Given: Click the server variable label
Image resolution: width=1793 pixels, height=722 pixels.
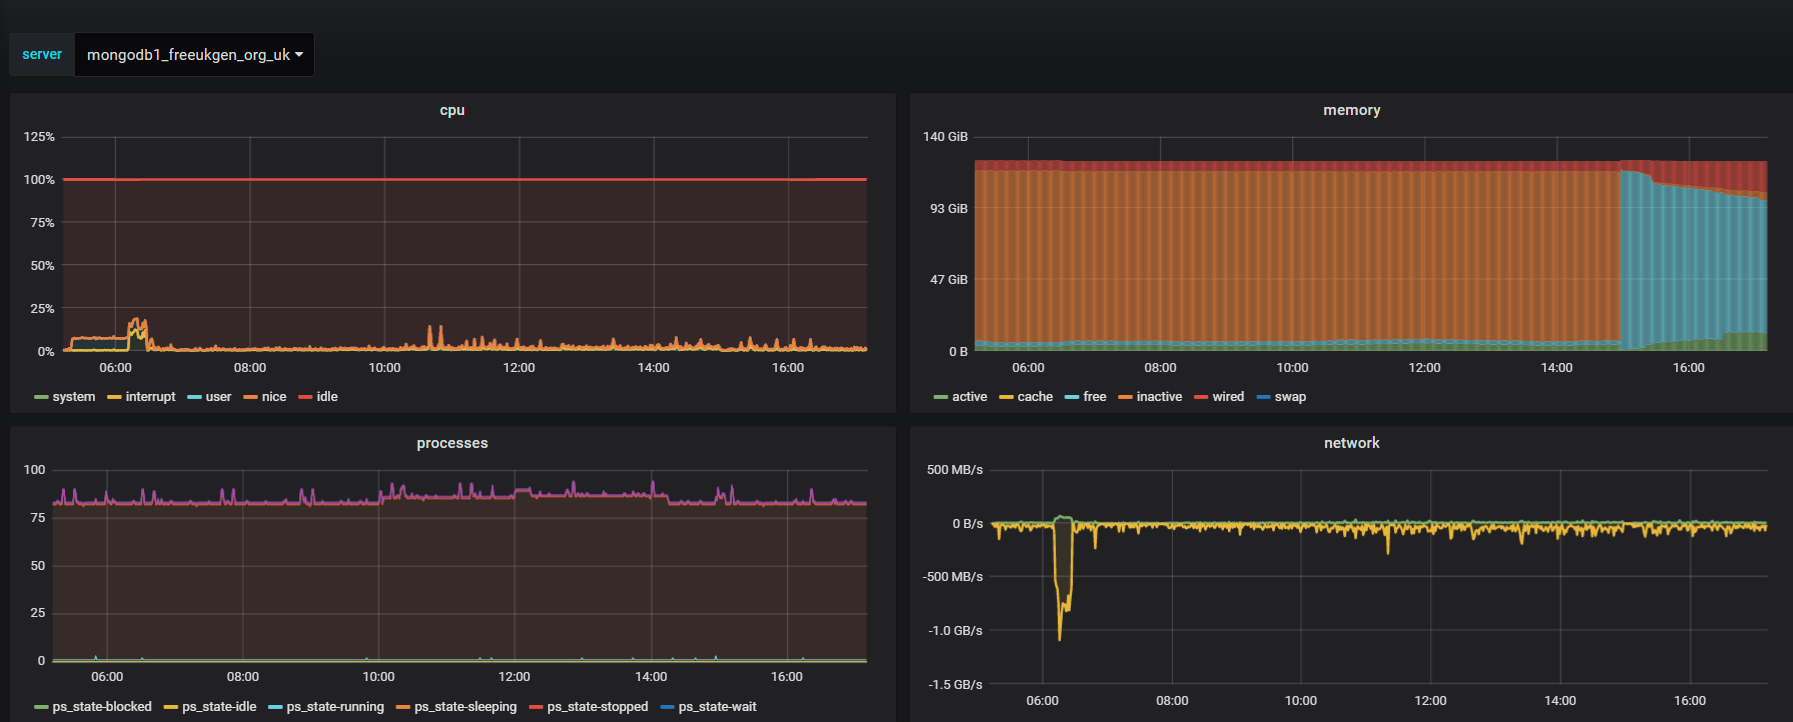Looking at the screenshot, I should (x=42, y=55).
